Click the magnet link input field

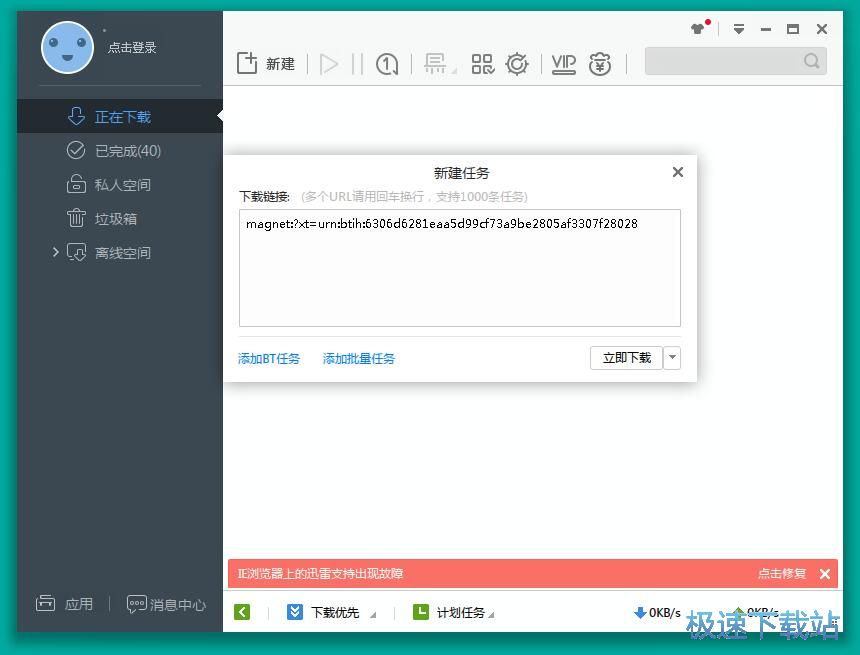point(459,267)
